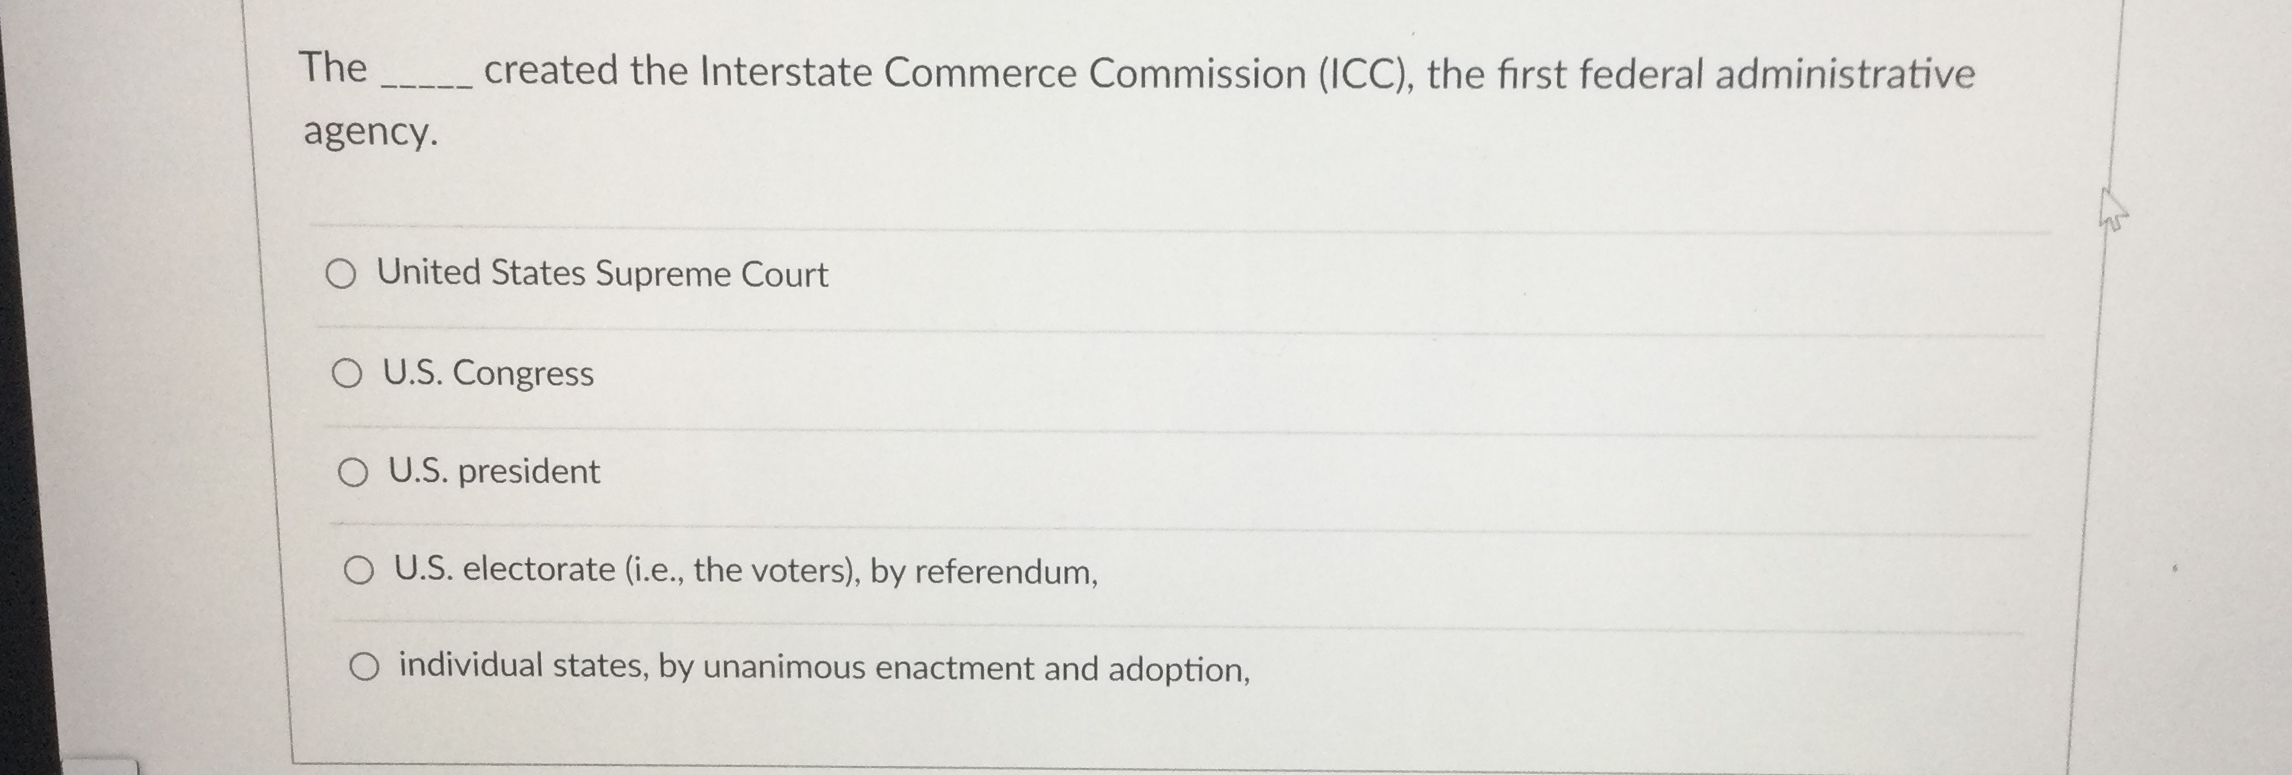
Task: Click the U.S. president option text
Action: (492, 472)
